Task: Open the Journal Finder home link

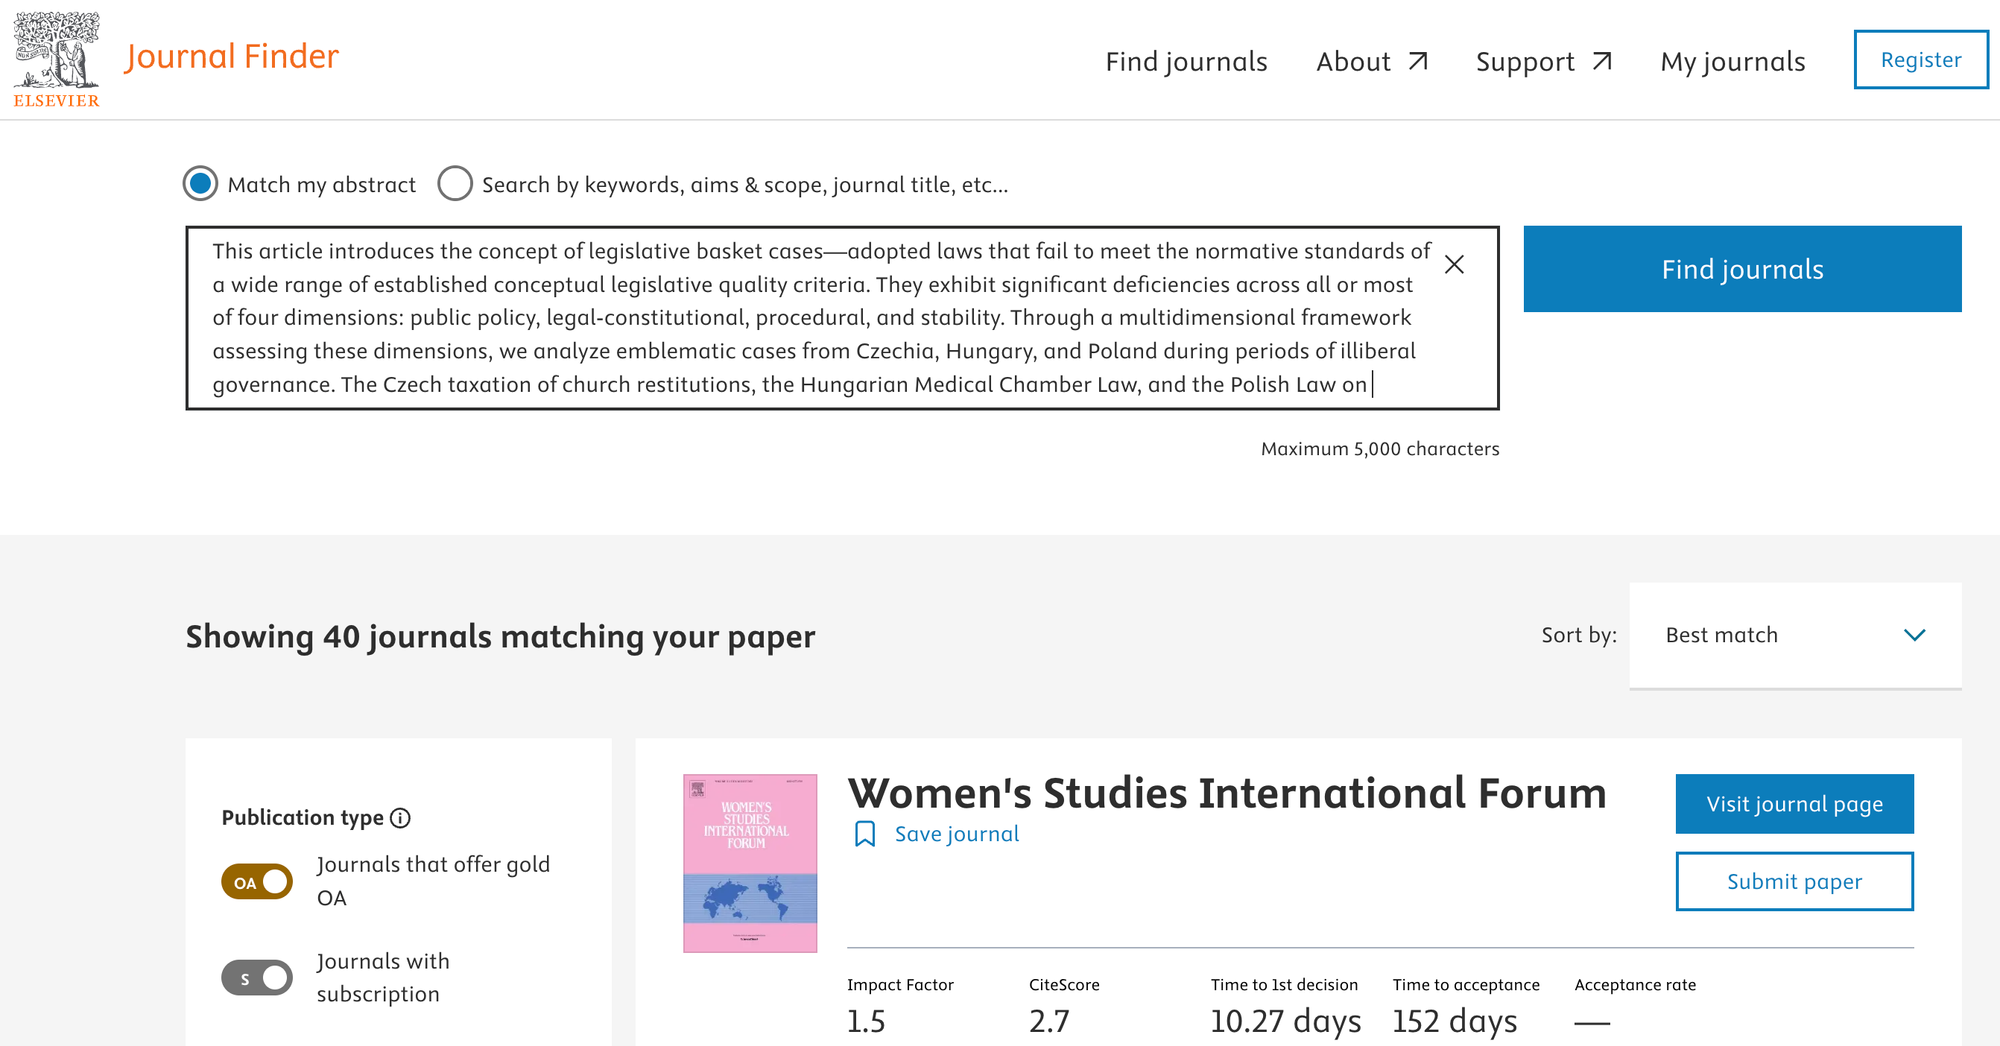Action: point(232,57)
